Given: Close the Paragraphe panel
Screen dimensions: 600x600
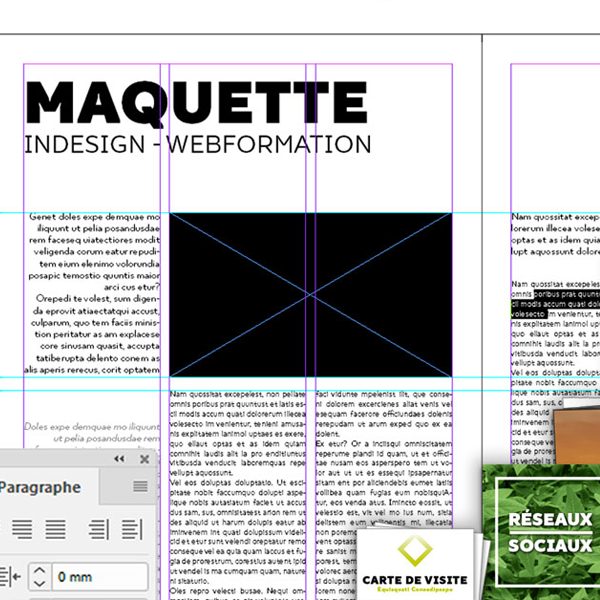Looking at the screenshot, I should point(145,459).
